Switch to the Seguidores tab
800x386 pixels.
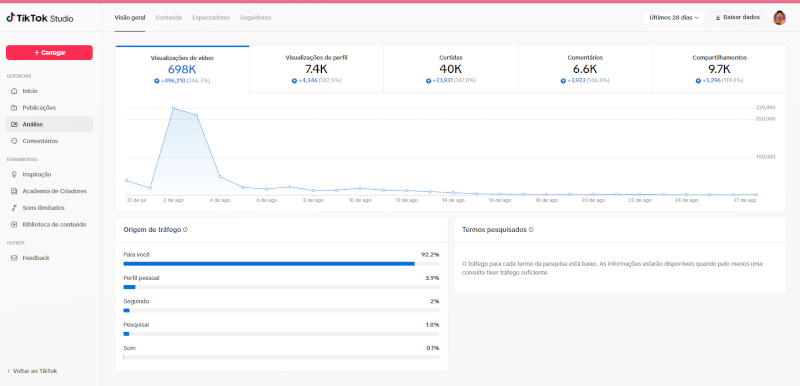pos(256,18)
